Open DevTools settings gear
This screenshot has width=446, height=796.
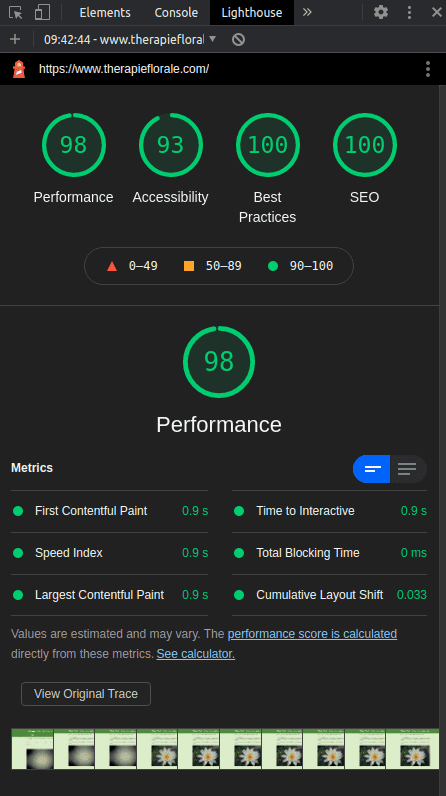381,12
